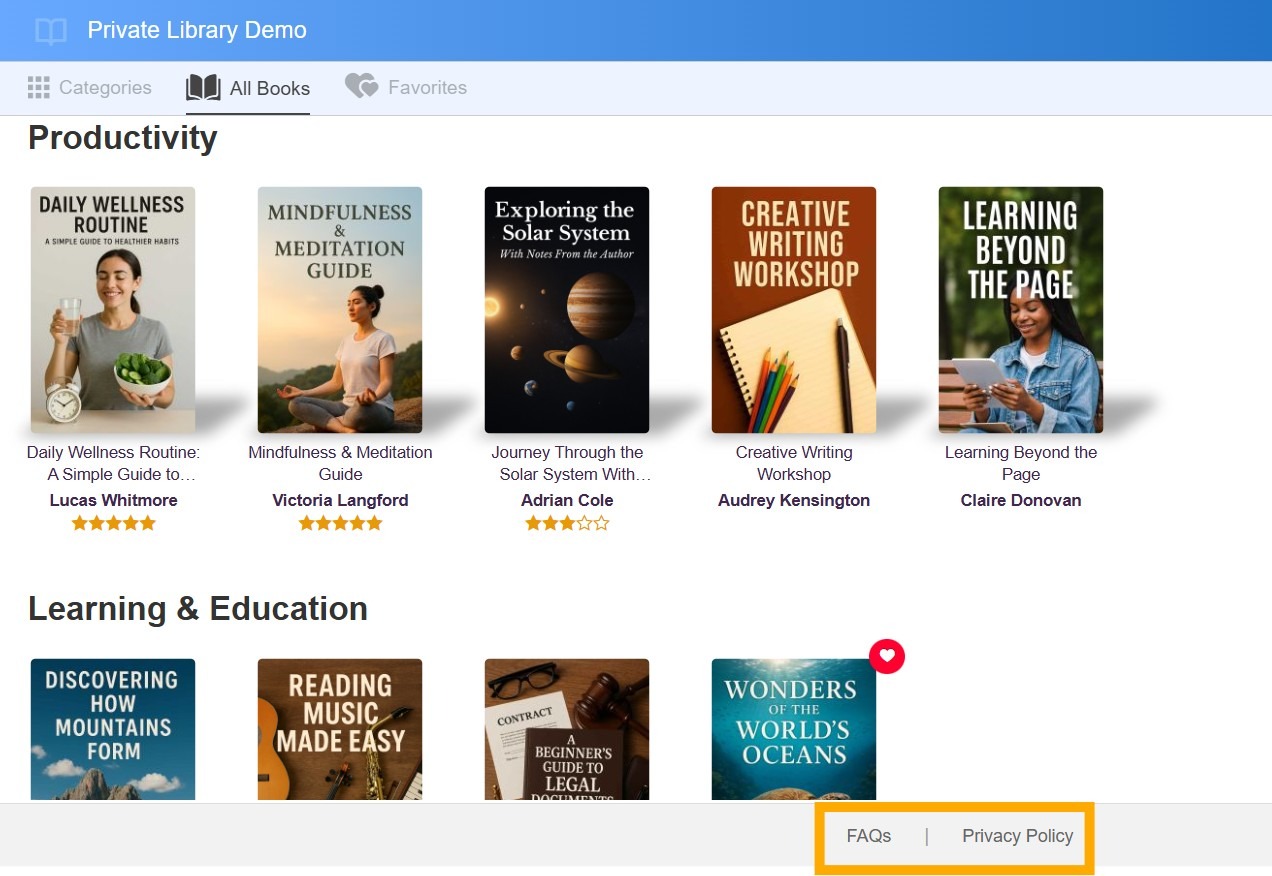Select the All Books tab
The width and height of the screenshot is (1272, 876).
point(248,88)
